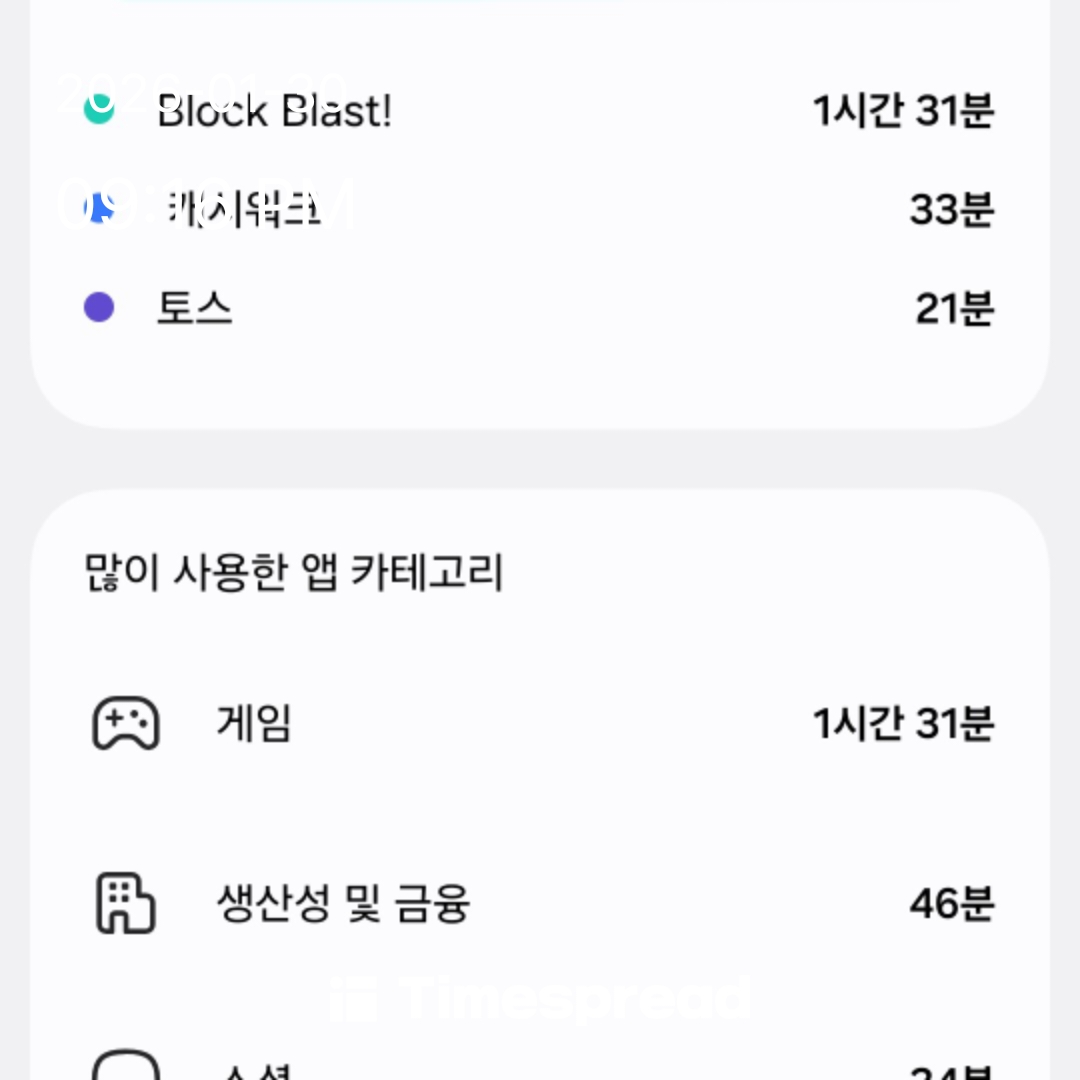The height and width of the screenshot is (1080, 1080).
Task: Select the purple dot beside 토스
Action: 99,308
